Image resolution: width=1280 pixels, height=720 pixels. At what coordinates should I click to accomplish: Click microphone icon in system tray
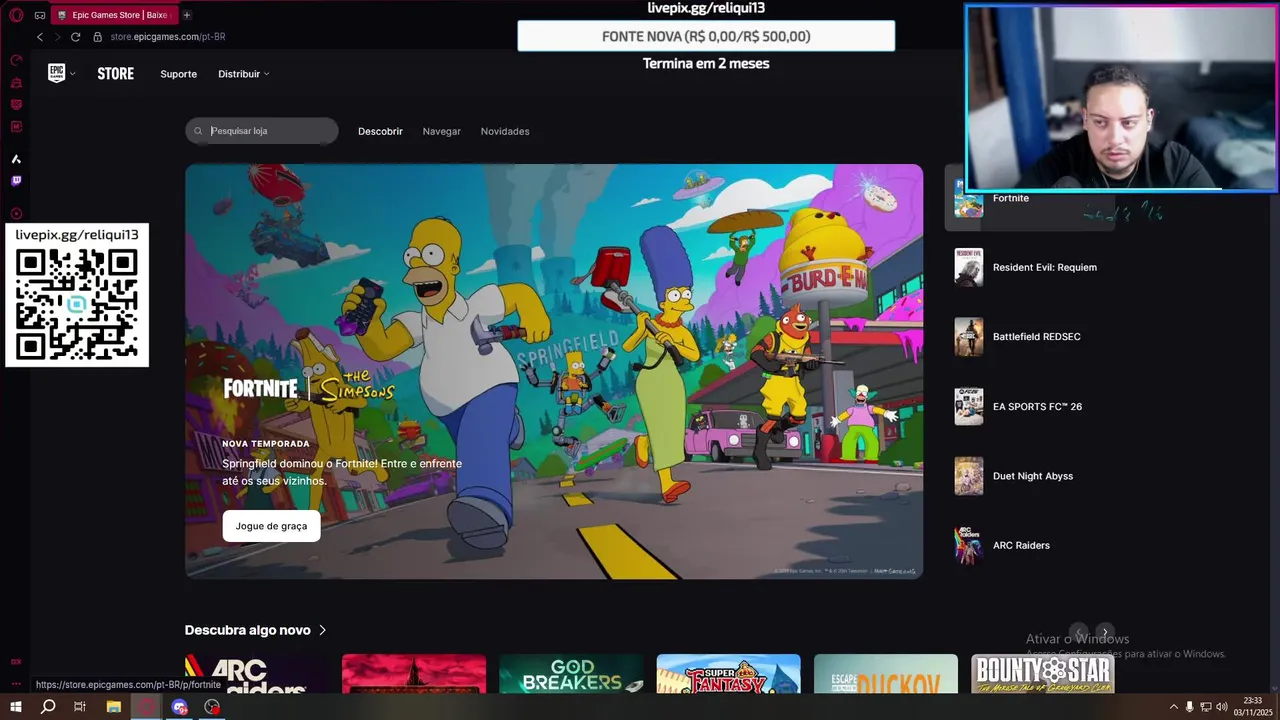(x=1189, y=707)
